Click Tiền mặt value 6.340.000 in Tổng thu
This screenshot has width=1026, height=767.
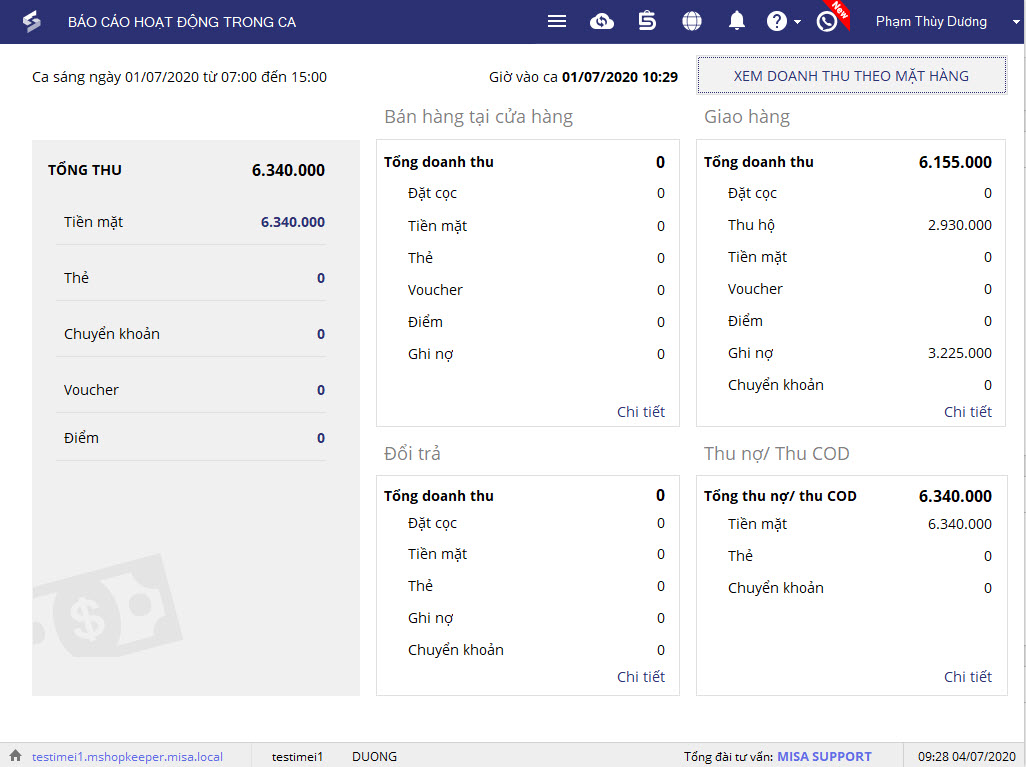pyautogui.click(x=292, y=222)
